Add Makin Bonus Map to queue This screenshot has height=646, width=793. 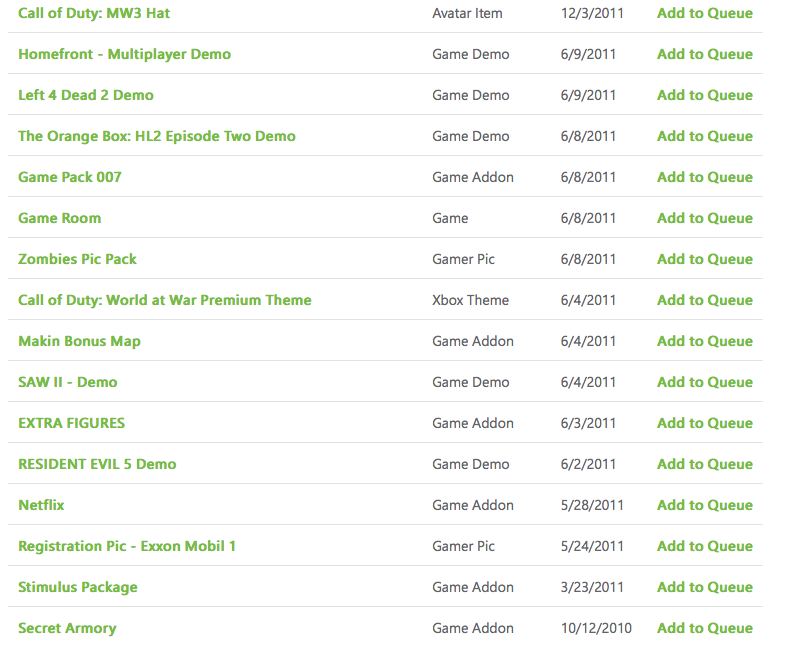point(705,341)
